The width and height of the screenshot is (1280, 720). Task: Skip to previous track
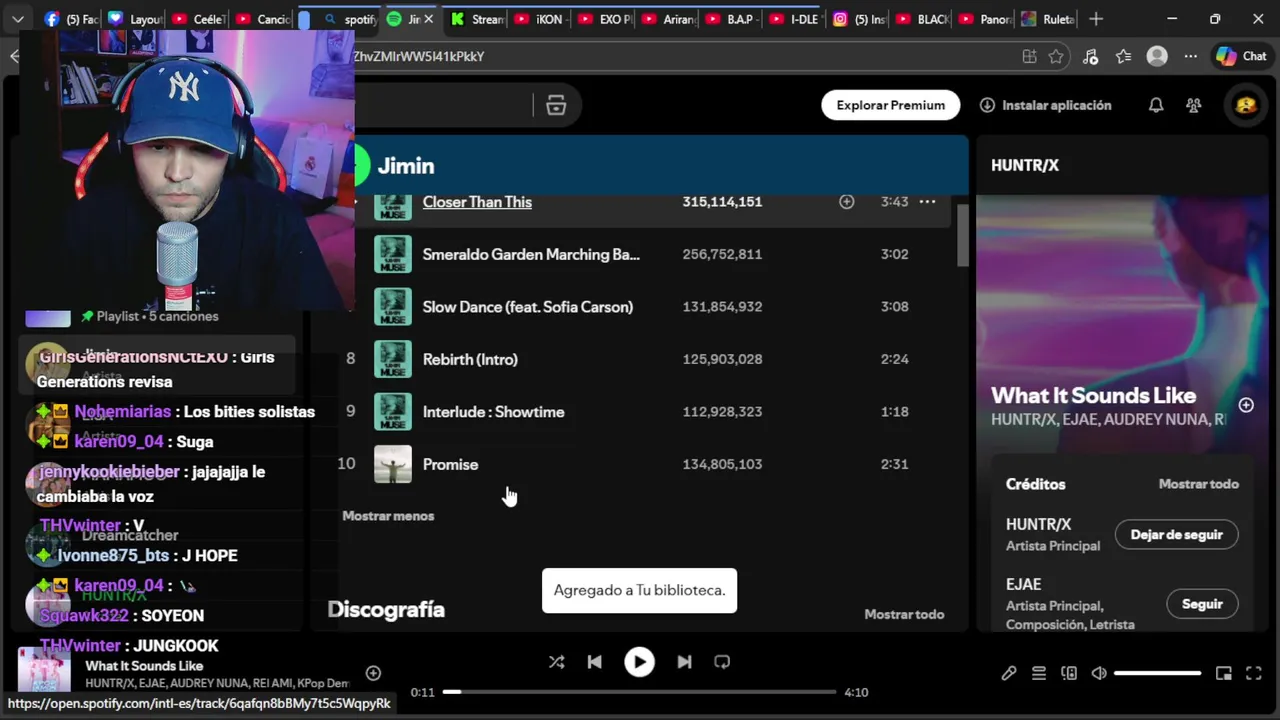pyautogui.click(x=595, y=662)
